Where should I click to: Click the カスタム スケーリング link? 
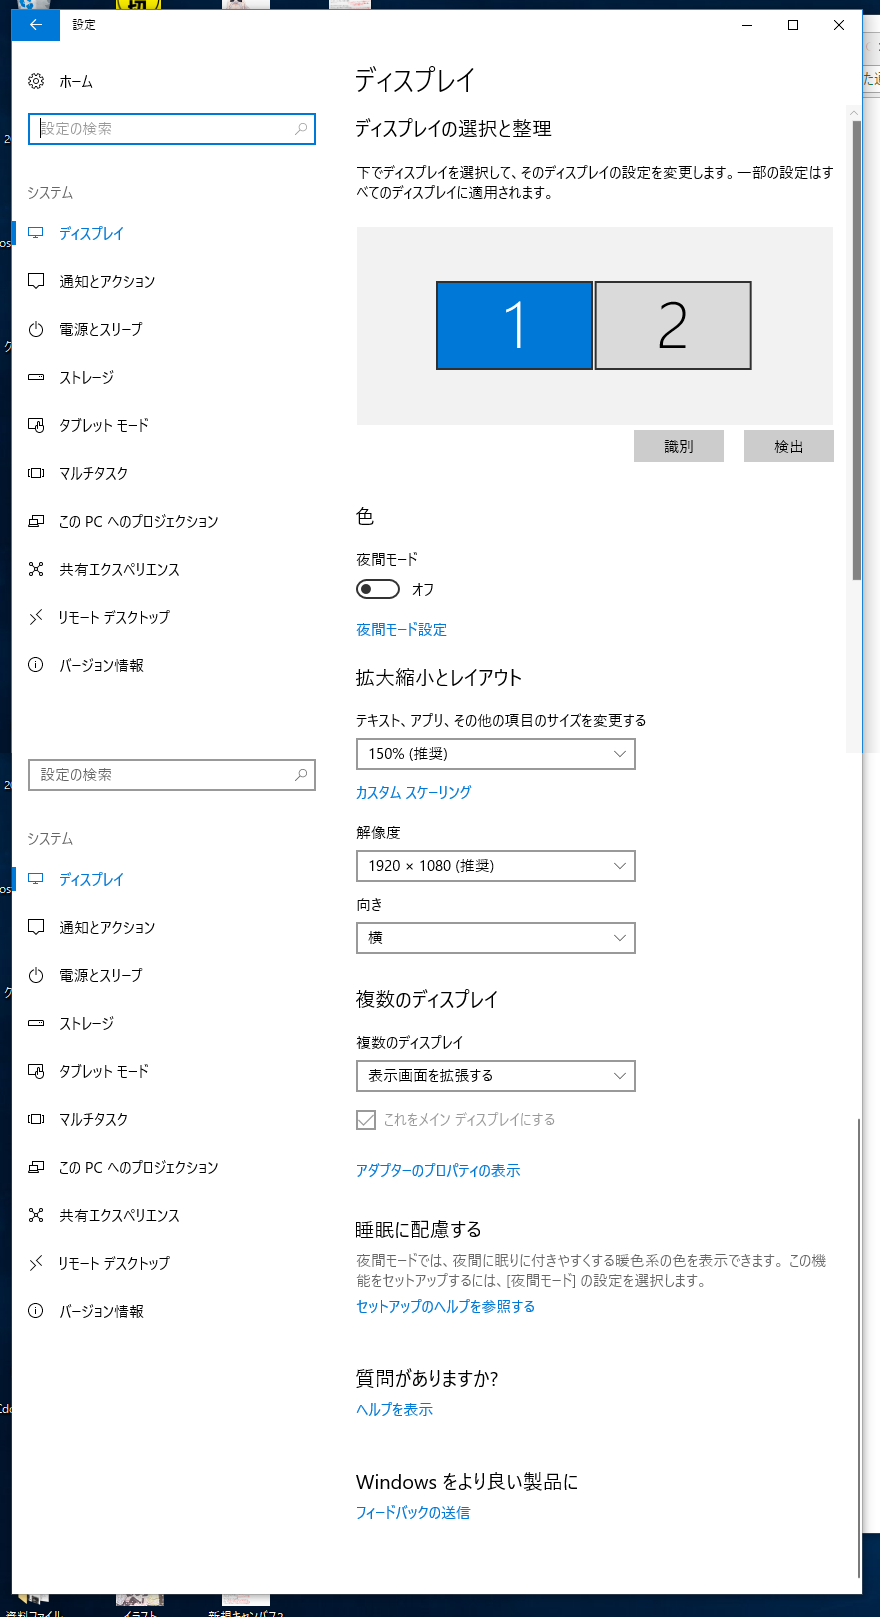pos(413,792)
